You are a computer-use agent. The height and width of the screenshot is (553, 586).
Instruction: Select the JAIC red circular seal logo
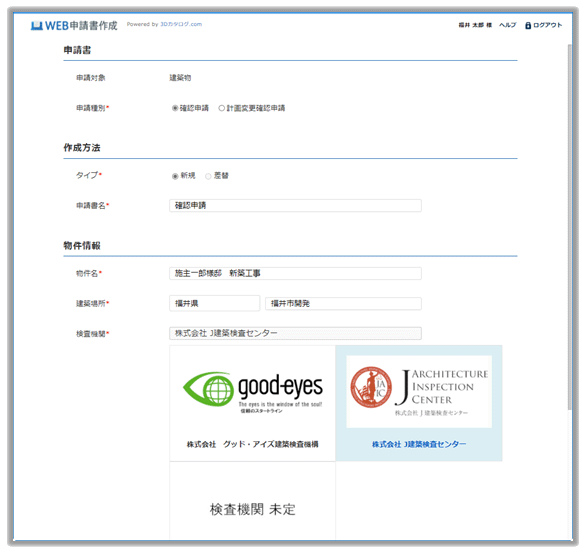coord(371,387)
